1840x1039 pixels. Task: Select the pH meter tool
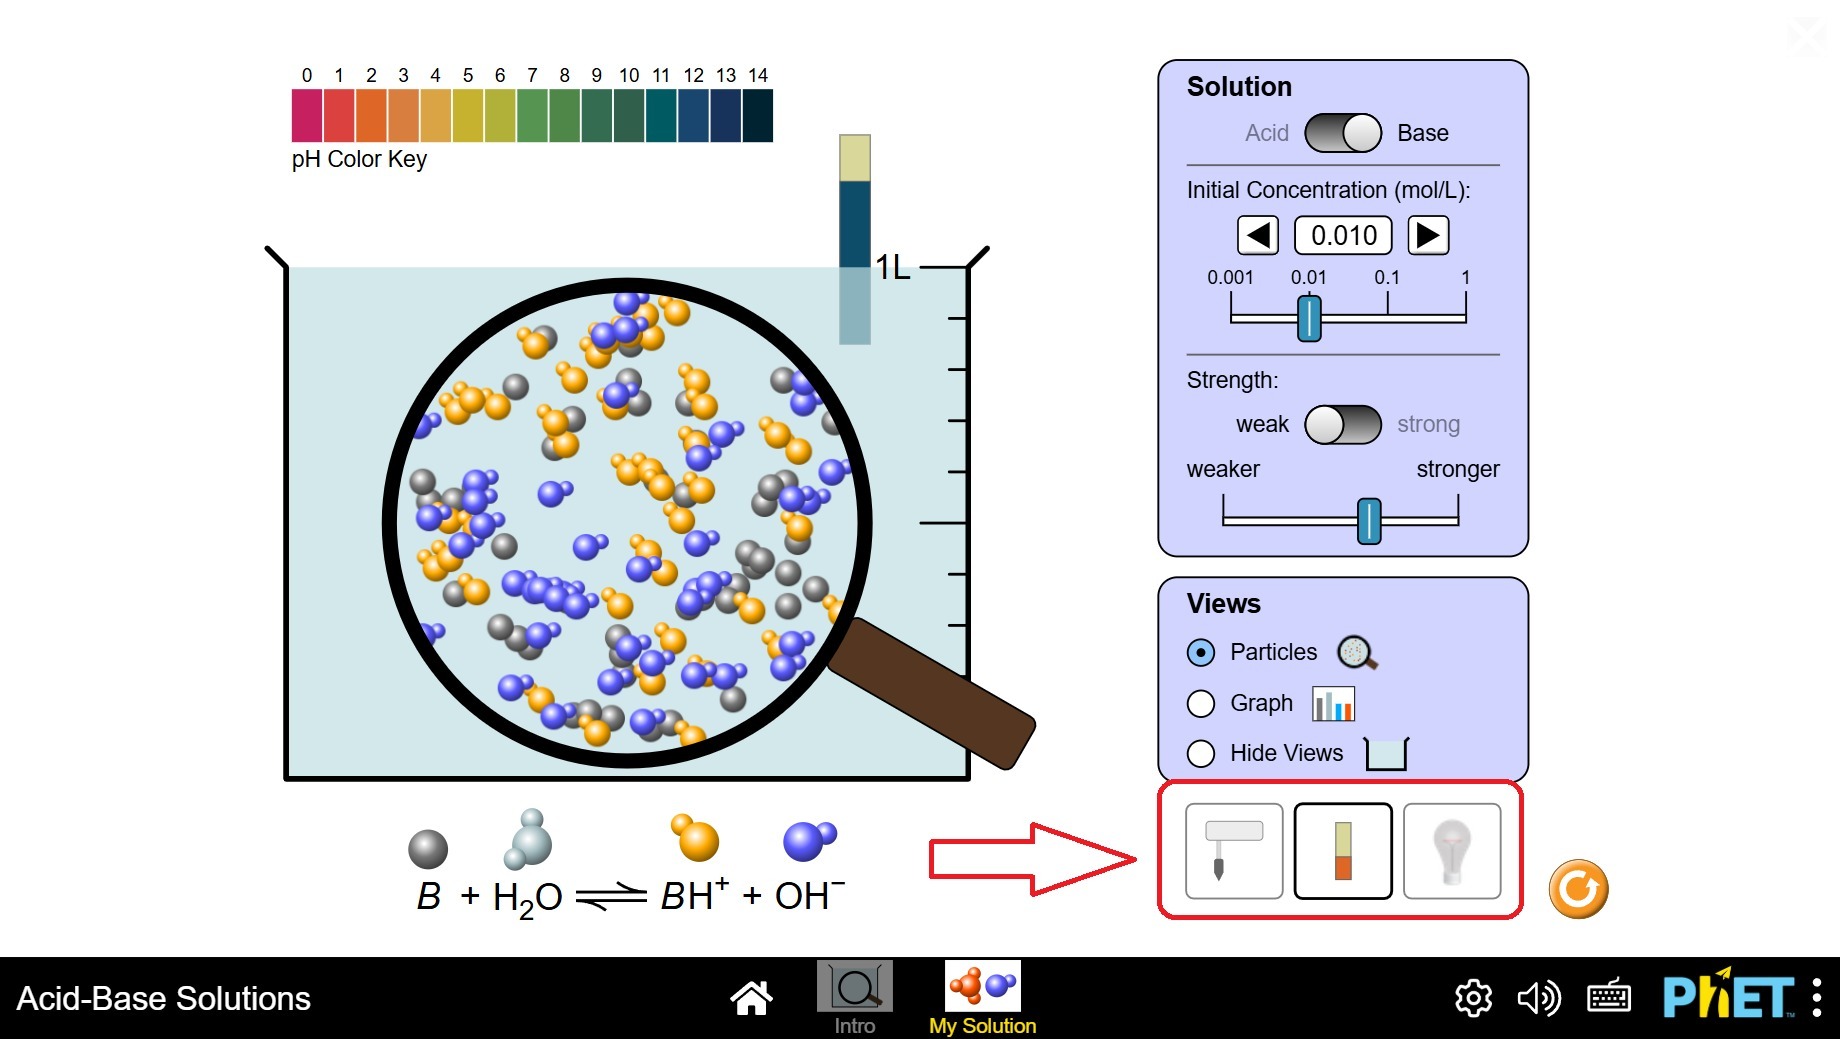coord(1234,851)
